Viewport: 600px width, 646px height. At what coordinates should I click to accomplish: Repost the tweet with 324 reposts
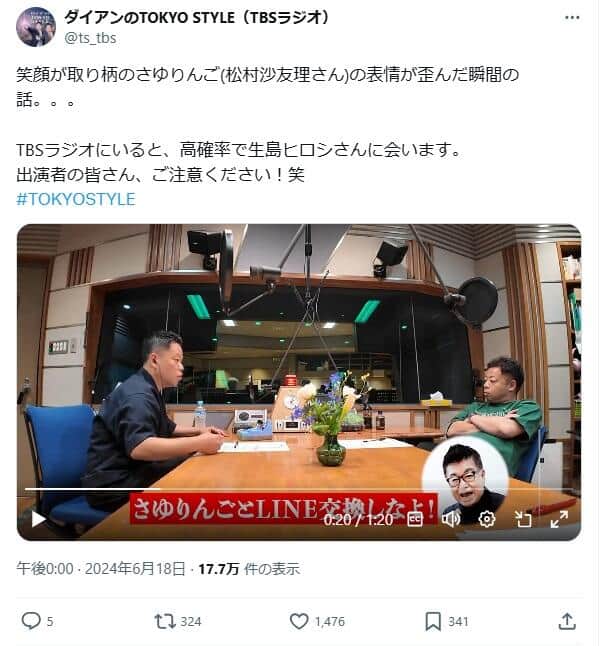point(165,621)
